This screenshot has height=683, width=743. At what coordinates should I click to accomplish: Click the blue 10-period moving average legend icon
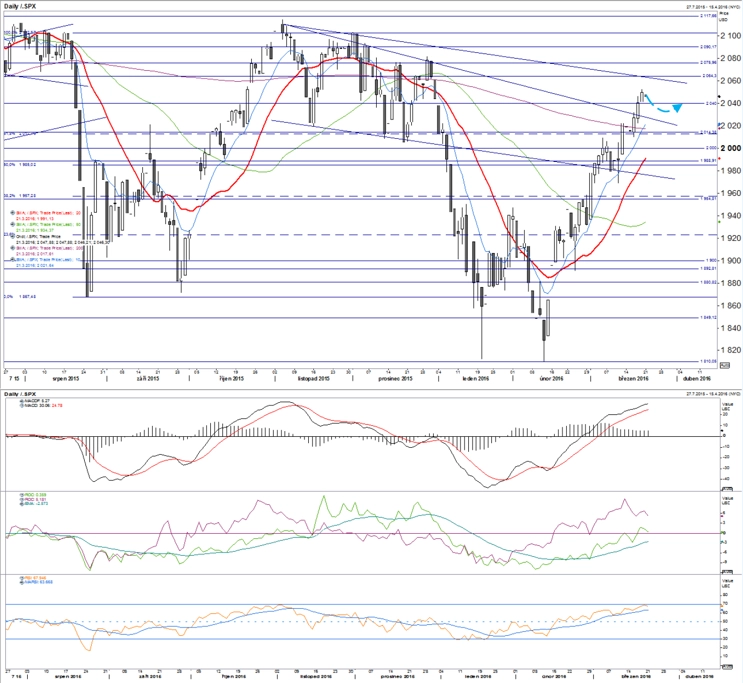(13, 259)
